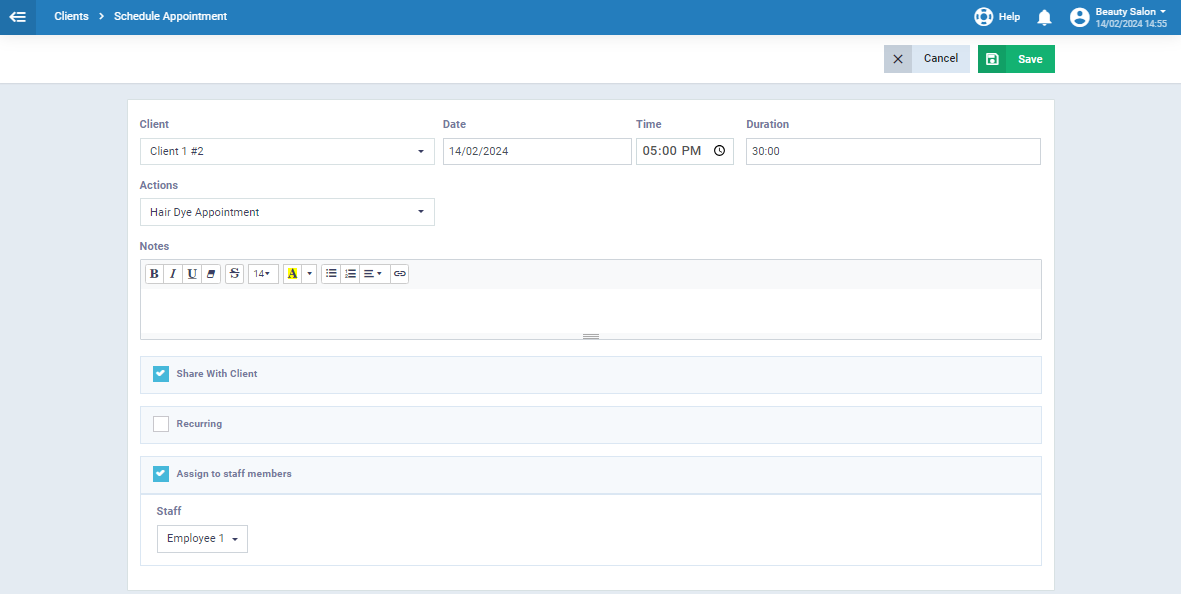
Task: Open the paragraph alignment dropdown
Action: [x=374, y=274]
